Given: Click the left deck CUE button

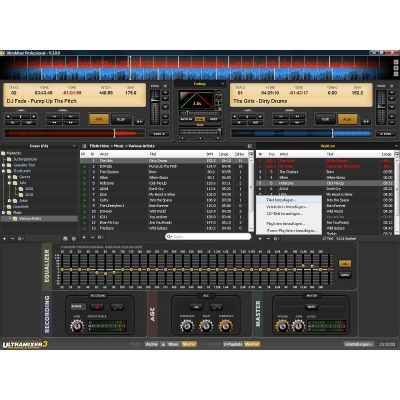Looking at the screenshot, I should (x=99, y=119).
